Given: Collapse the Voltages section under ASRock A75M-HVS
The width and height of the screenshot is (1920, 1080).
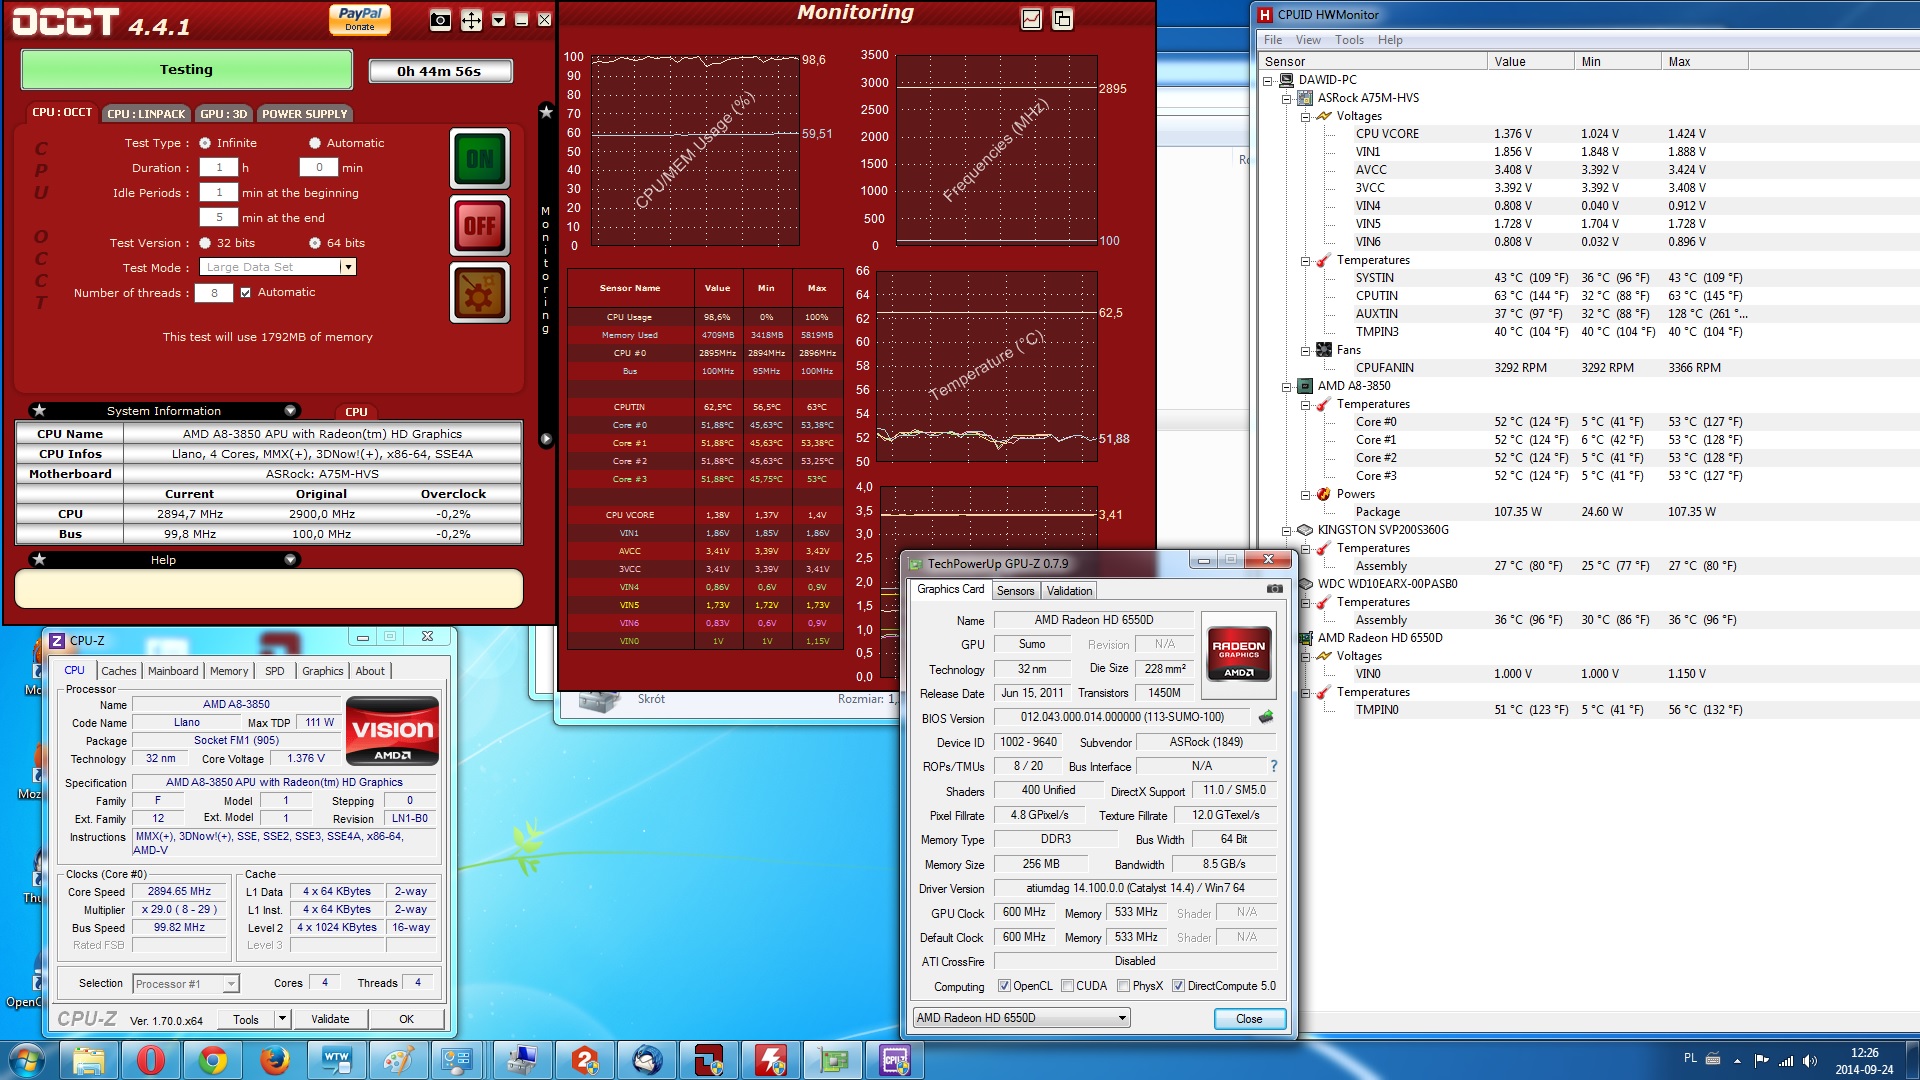Looking at the screenshot, I should pyautogui.click(x=1306, y=116).
